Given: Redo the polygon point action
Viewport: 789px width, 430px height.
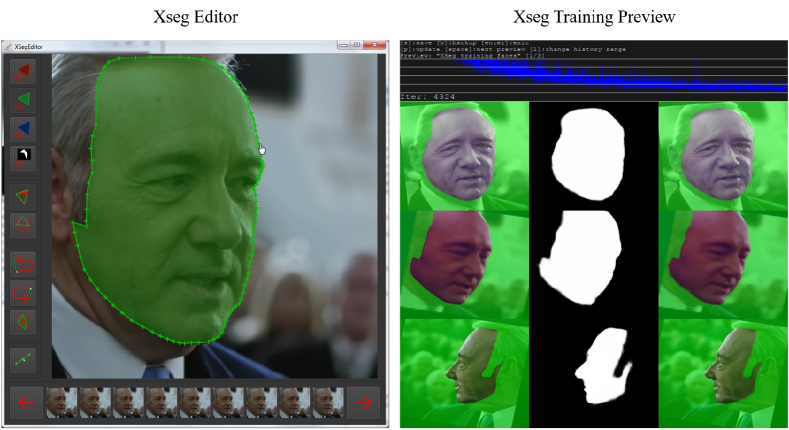Looking at the screenshot, I should (x=23, y=293).
